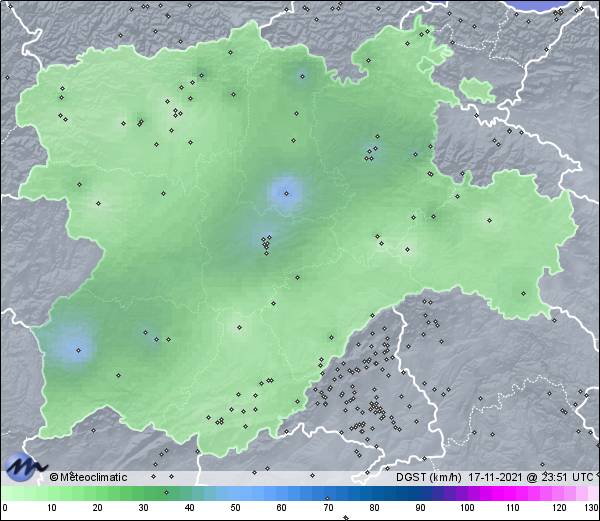The height and width of the screenshot is (521, 600).
Task: Click the small detached green enclave in northeast
Action: (478, 89)
